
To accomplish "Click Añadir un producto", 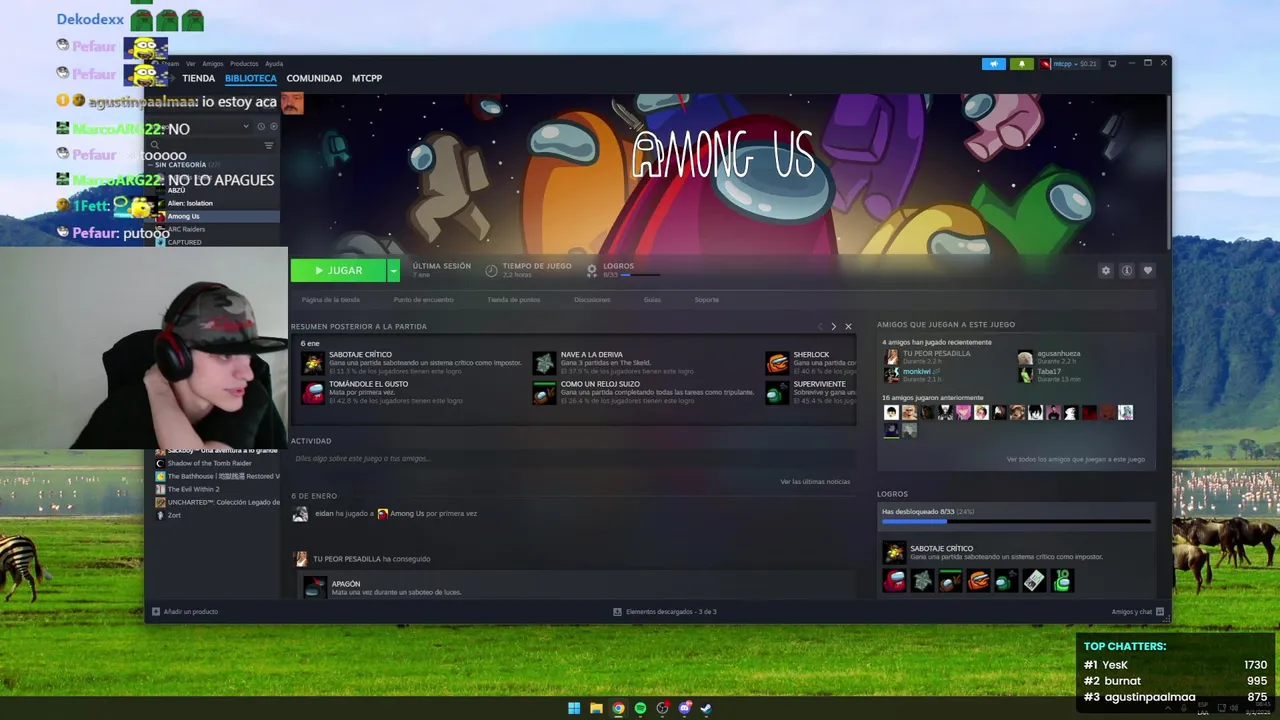I will point(184,612).
